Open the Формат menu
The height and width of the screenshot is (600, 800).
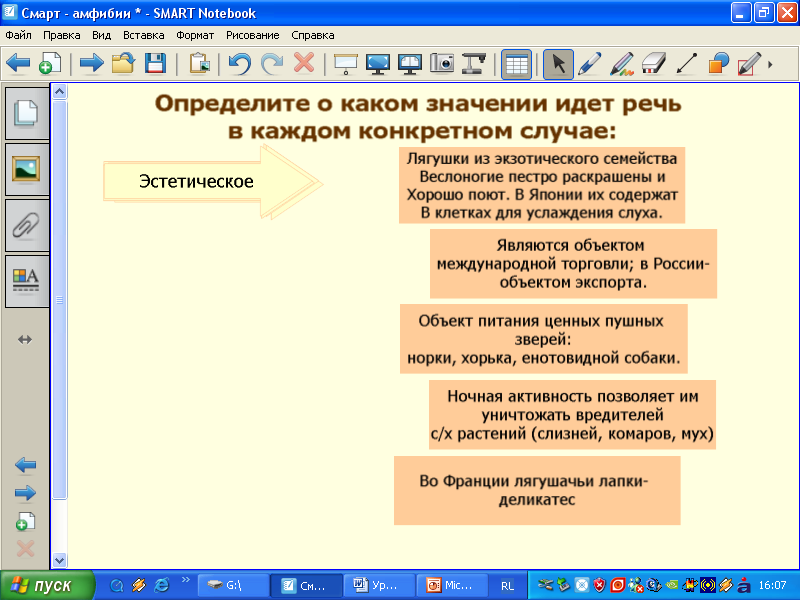pos(195,35)
